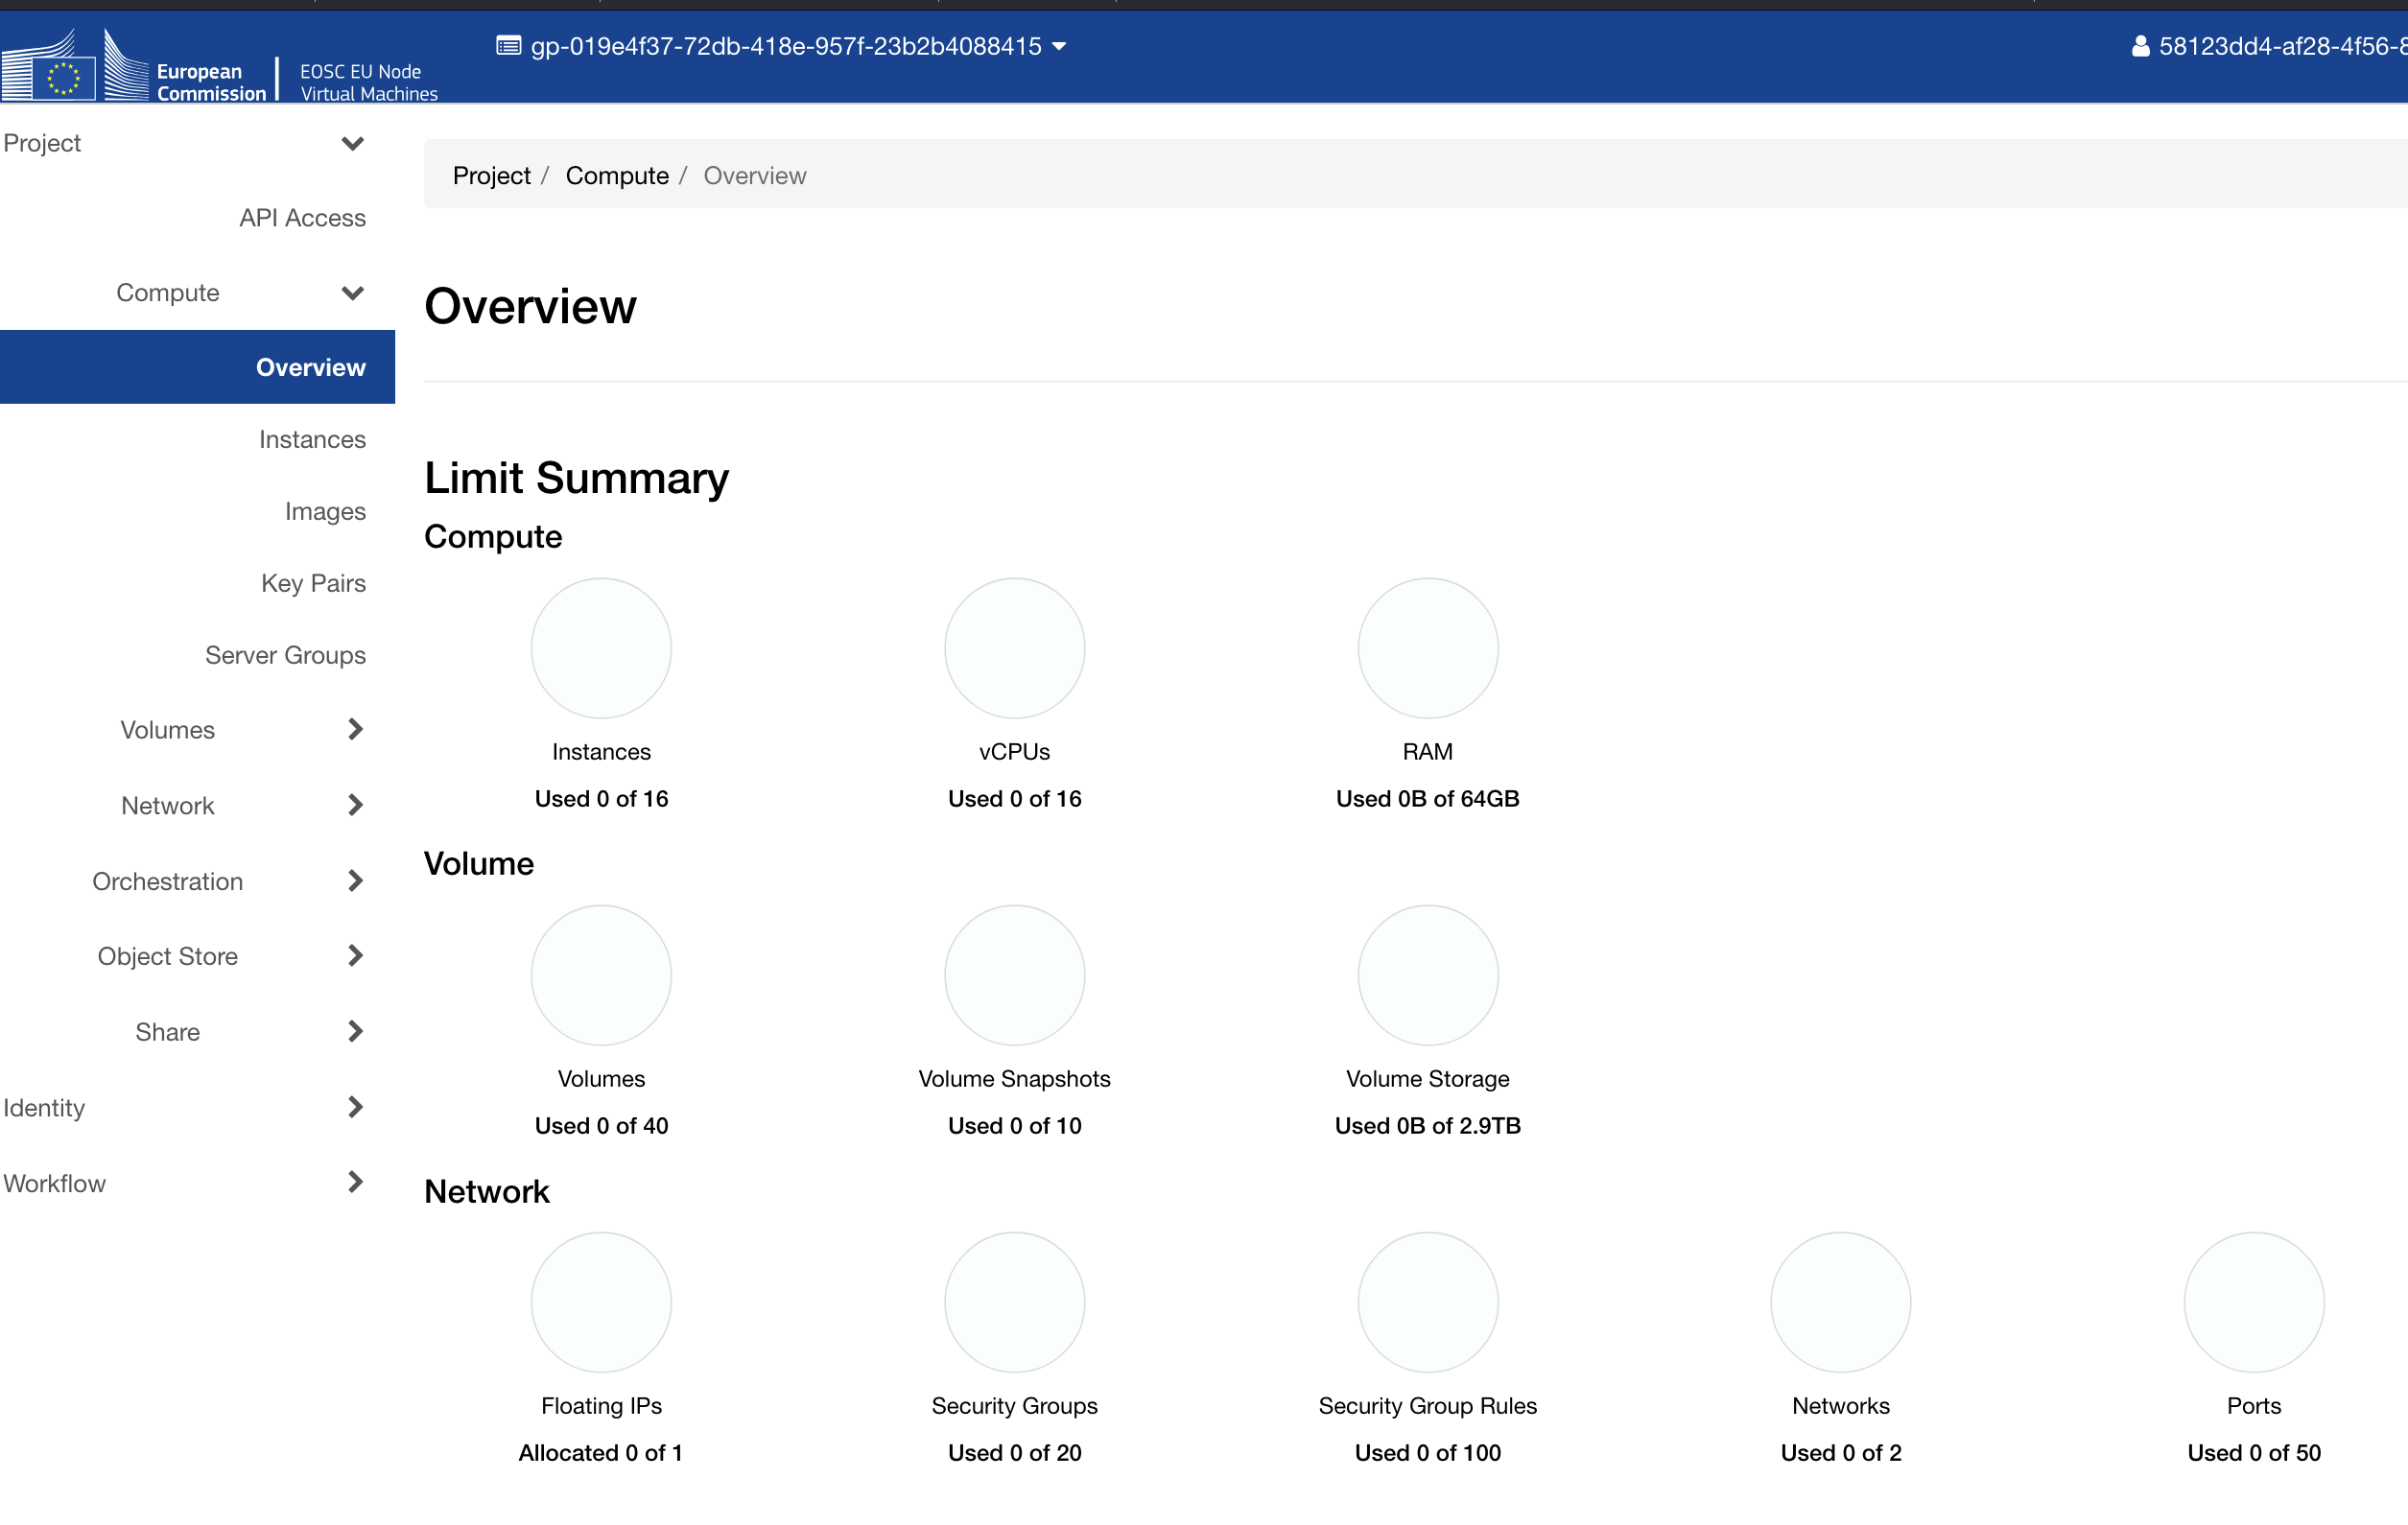Click the Ports pie chart

pyautogui.click(x=2253, y=1302)
